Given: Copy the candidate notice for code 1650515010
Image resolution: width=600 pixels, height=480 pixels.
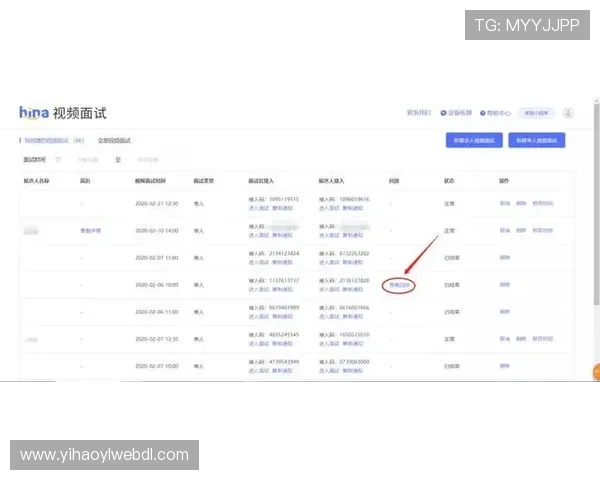Looking at the screenshot, I should [352, 344].
